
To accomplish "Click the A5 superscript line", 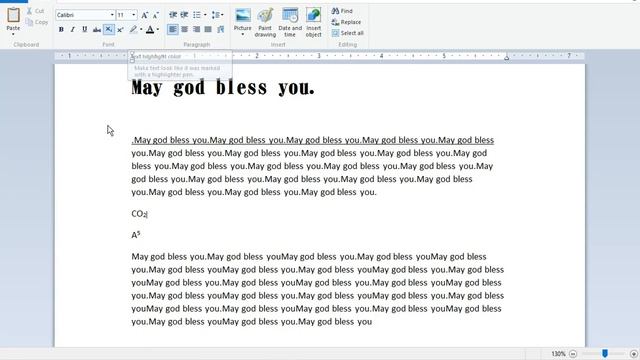I will click(x=136, y=235).
